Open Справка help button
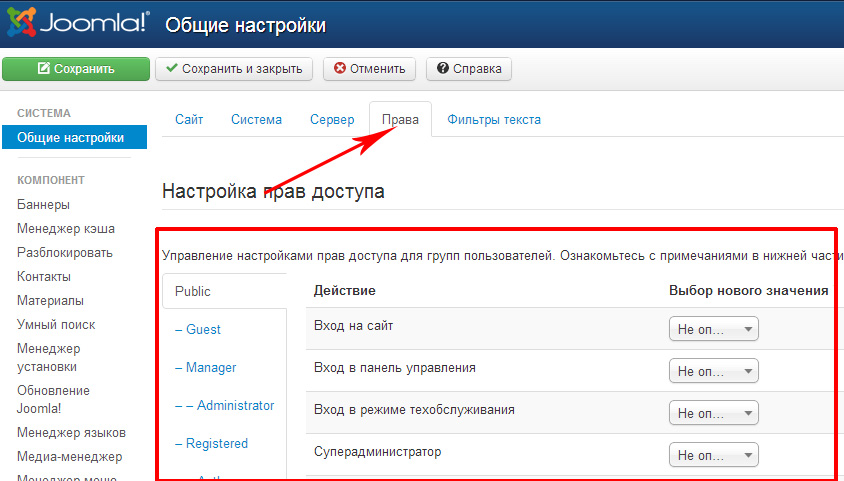Viewport: 844px width, 481px height. 469,69
